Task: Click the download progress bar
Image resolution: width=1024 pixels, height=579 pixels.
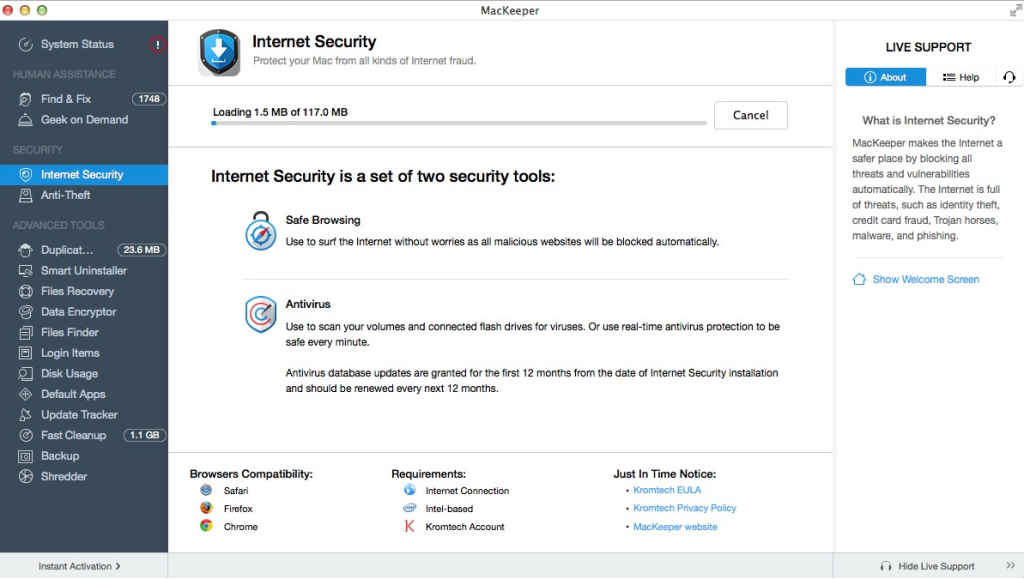Action: (x=458, y=123)
